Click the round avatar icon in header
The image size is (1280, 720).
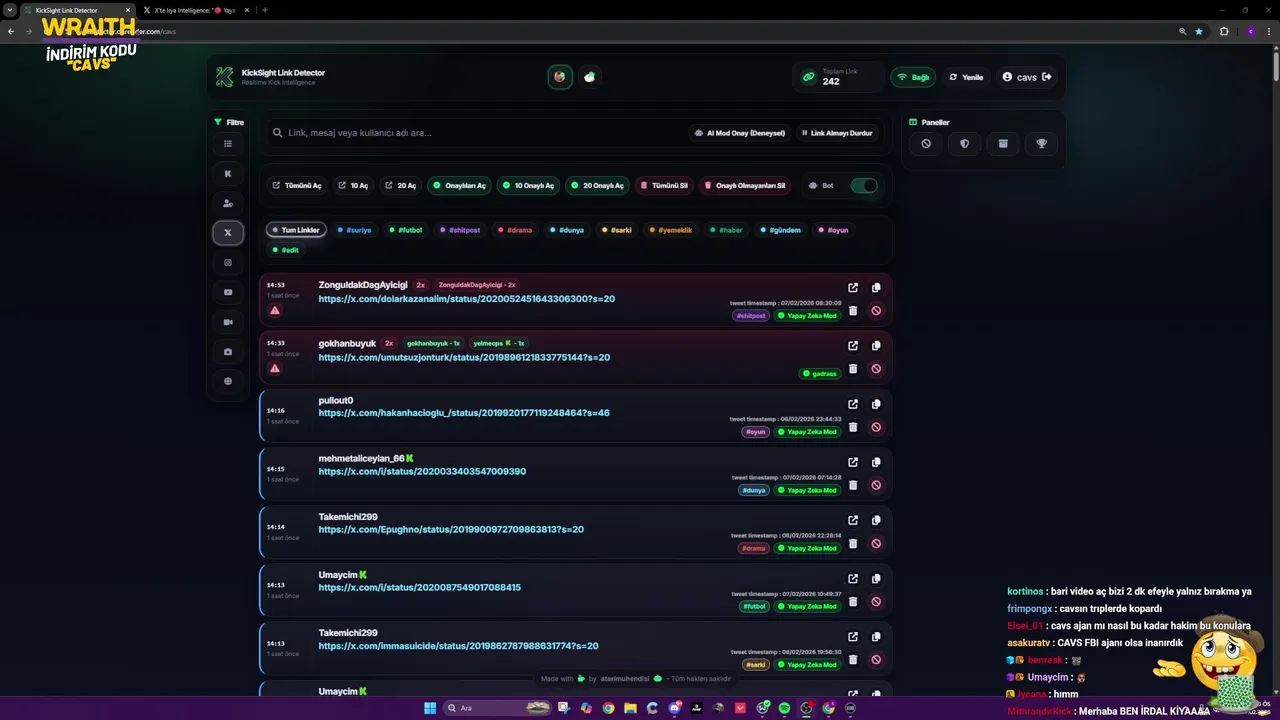(x=560, y=77)
